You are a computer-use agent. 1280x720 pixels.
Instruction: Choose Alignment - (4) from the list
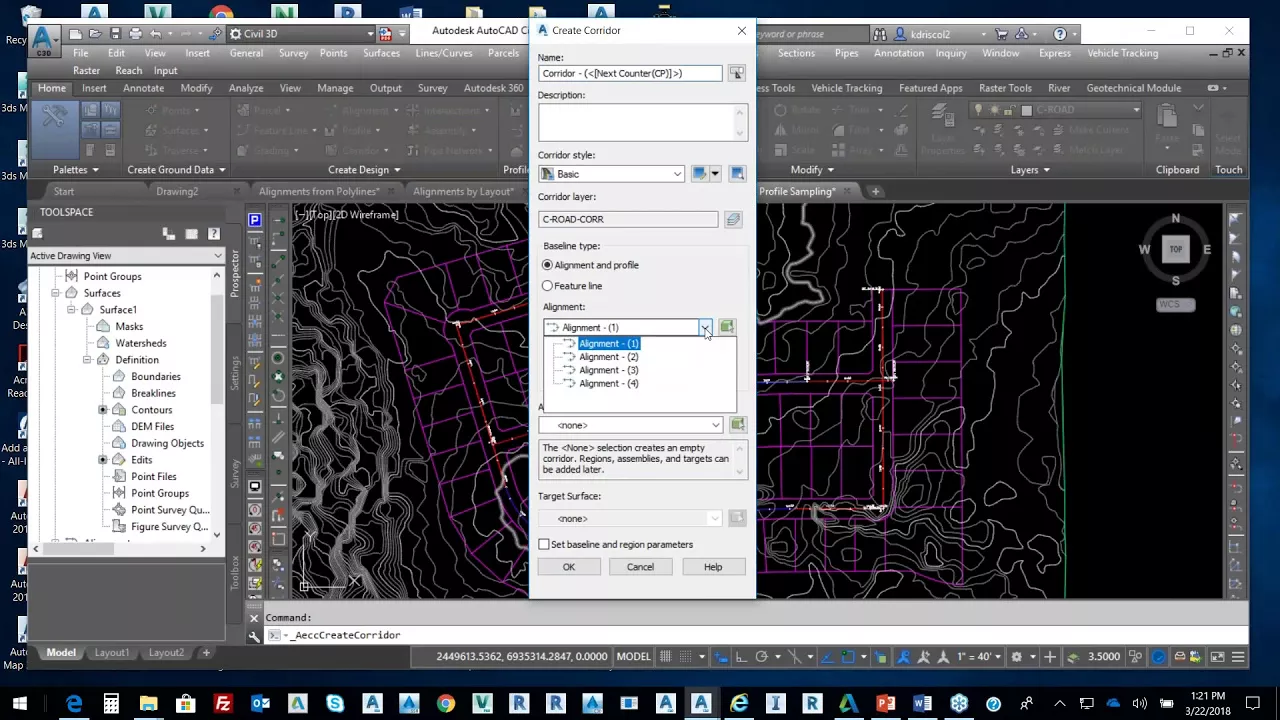click(x=608, y=383)
